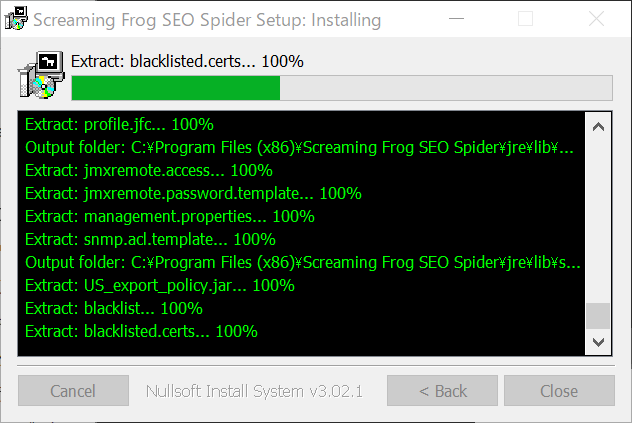Viewport: 632px width, 423px height.
Task: Click the log scrollbar down arrow
Action: click(x=598, y=341)
